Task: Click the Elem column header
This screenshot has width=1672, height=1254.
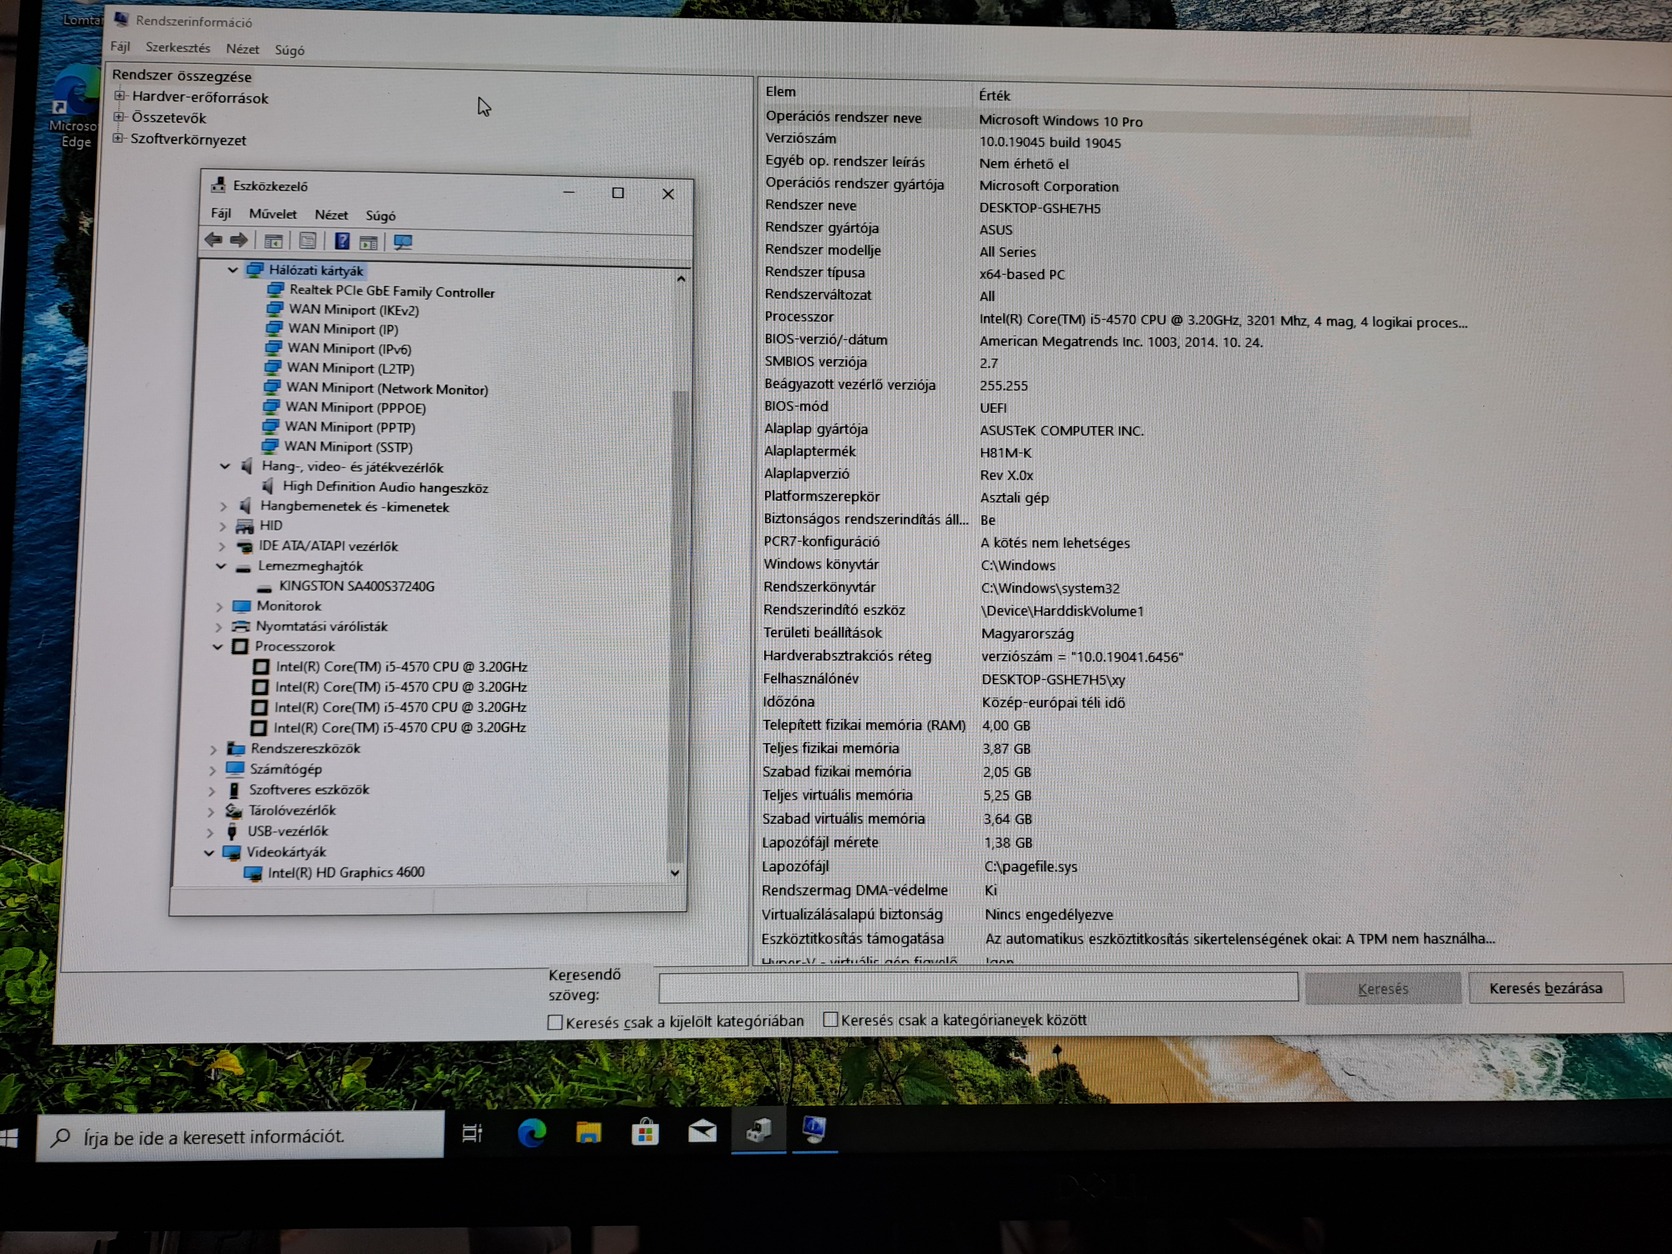Action: (781, 92)
